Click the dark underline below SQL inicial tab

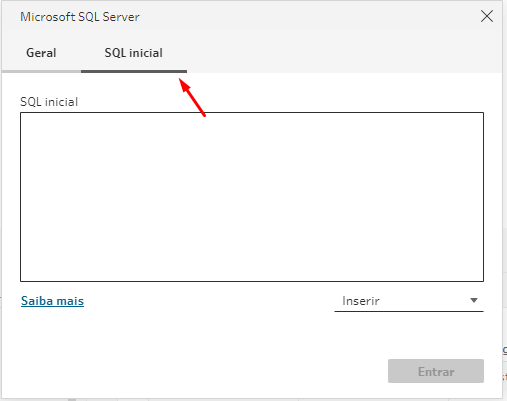(134, 71)
